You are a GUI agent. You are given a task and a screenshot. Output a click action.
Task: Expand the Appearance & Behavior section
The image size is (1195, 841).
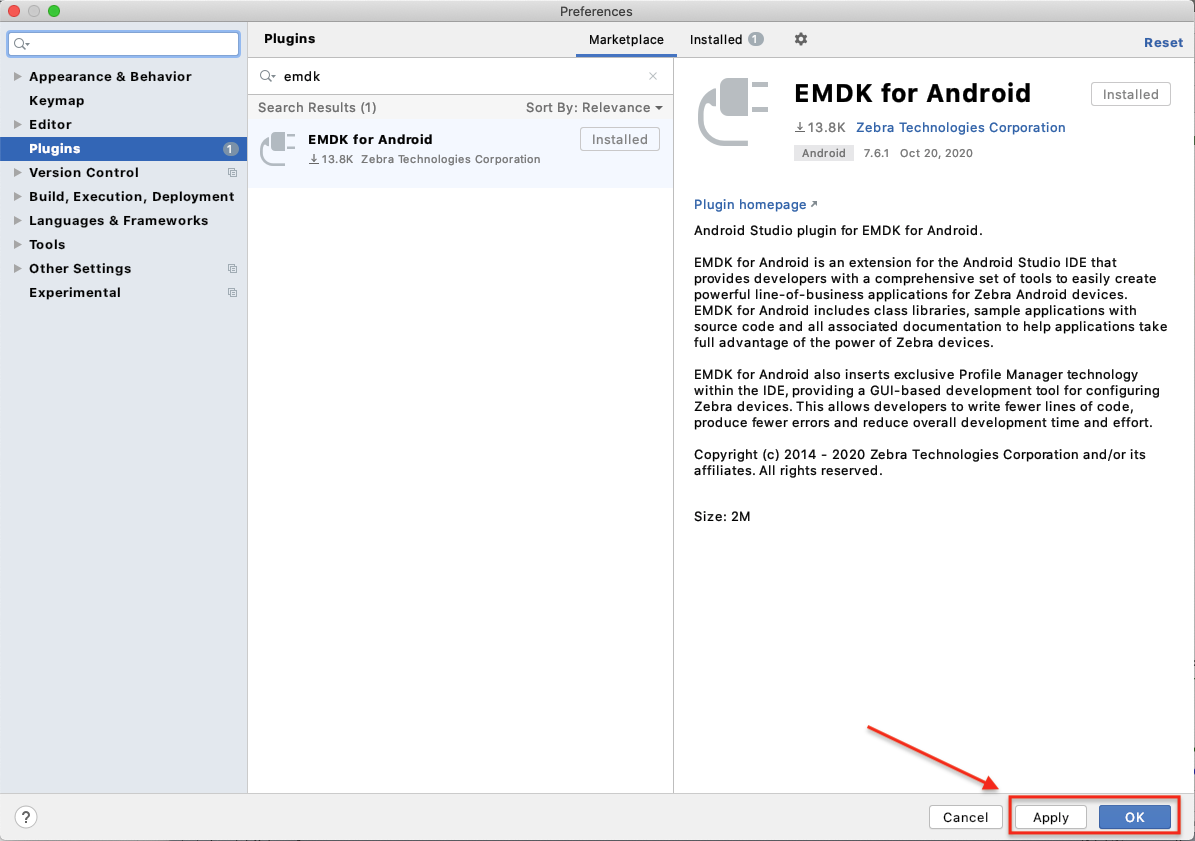click(17, 77)
